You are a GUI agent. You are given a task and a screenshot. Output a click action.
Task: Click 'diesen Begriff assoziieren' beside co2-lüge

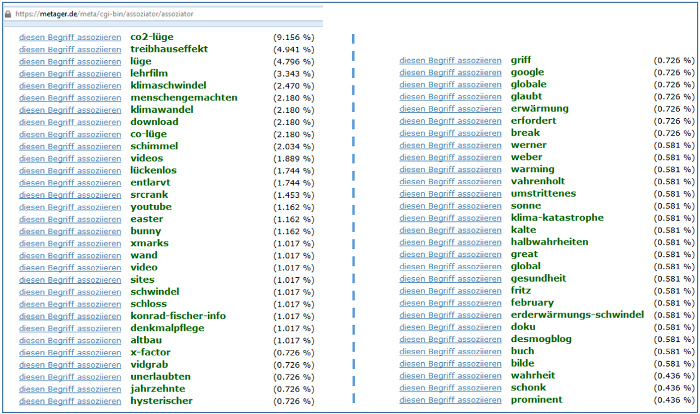pyautogui.click(x=70, y=37)
